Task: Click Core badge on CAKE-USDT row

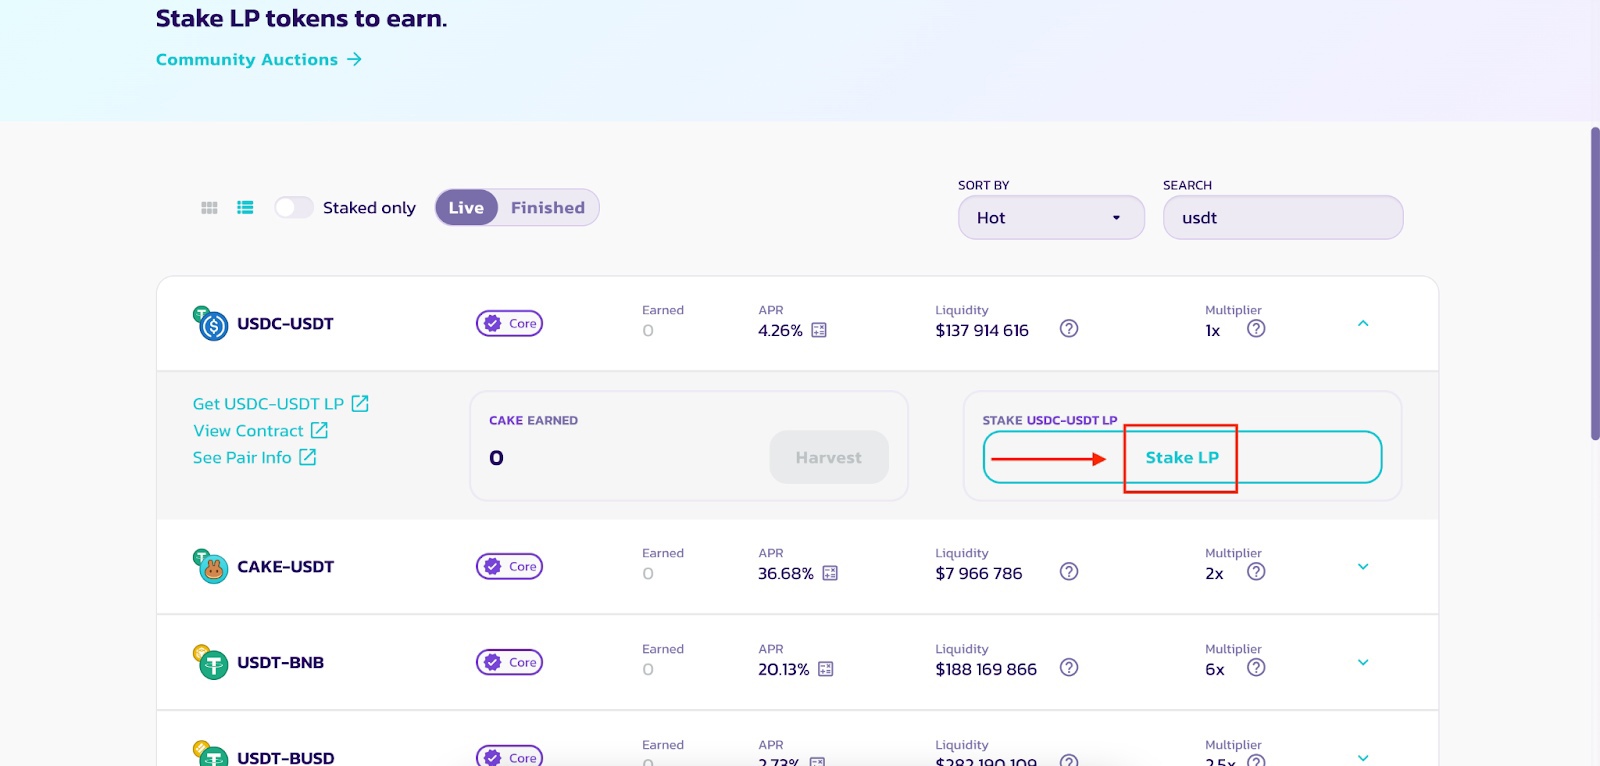Action: click(510, 567)
